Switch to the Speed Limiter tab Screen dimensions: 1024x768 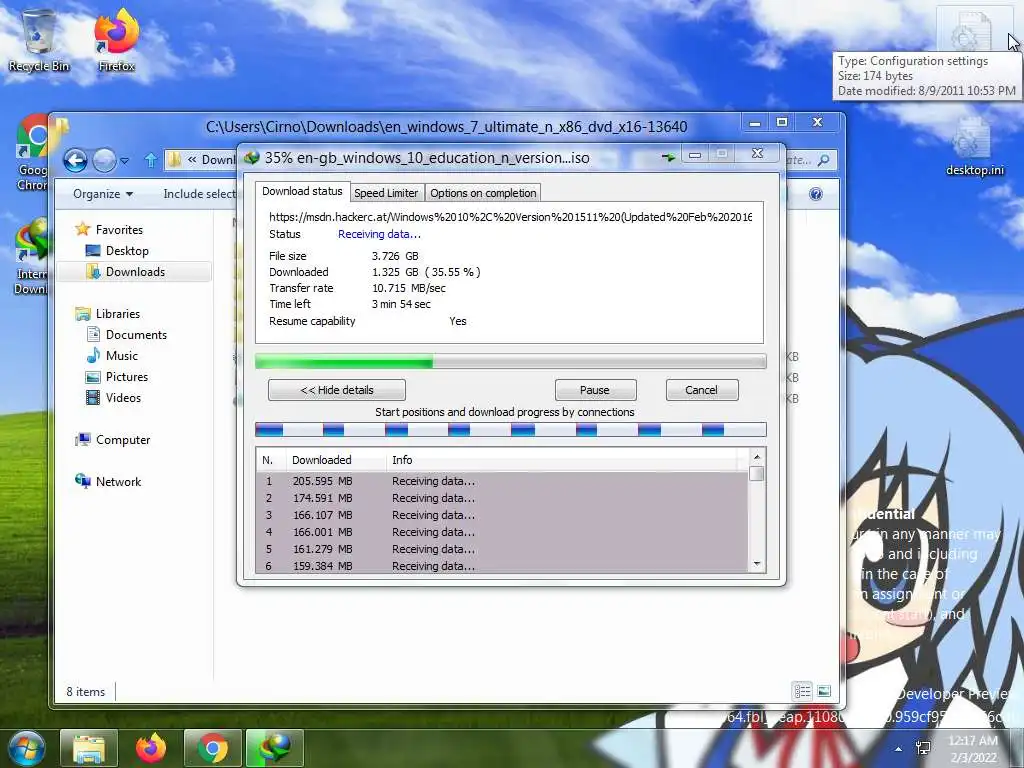point(386,193)
